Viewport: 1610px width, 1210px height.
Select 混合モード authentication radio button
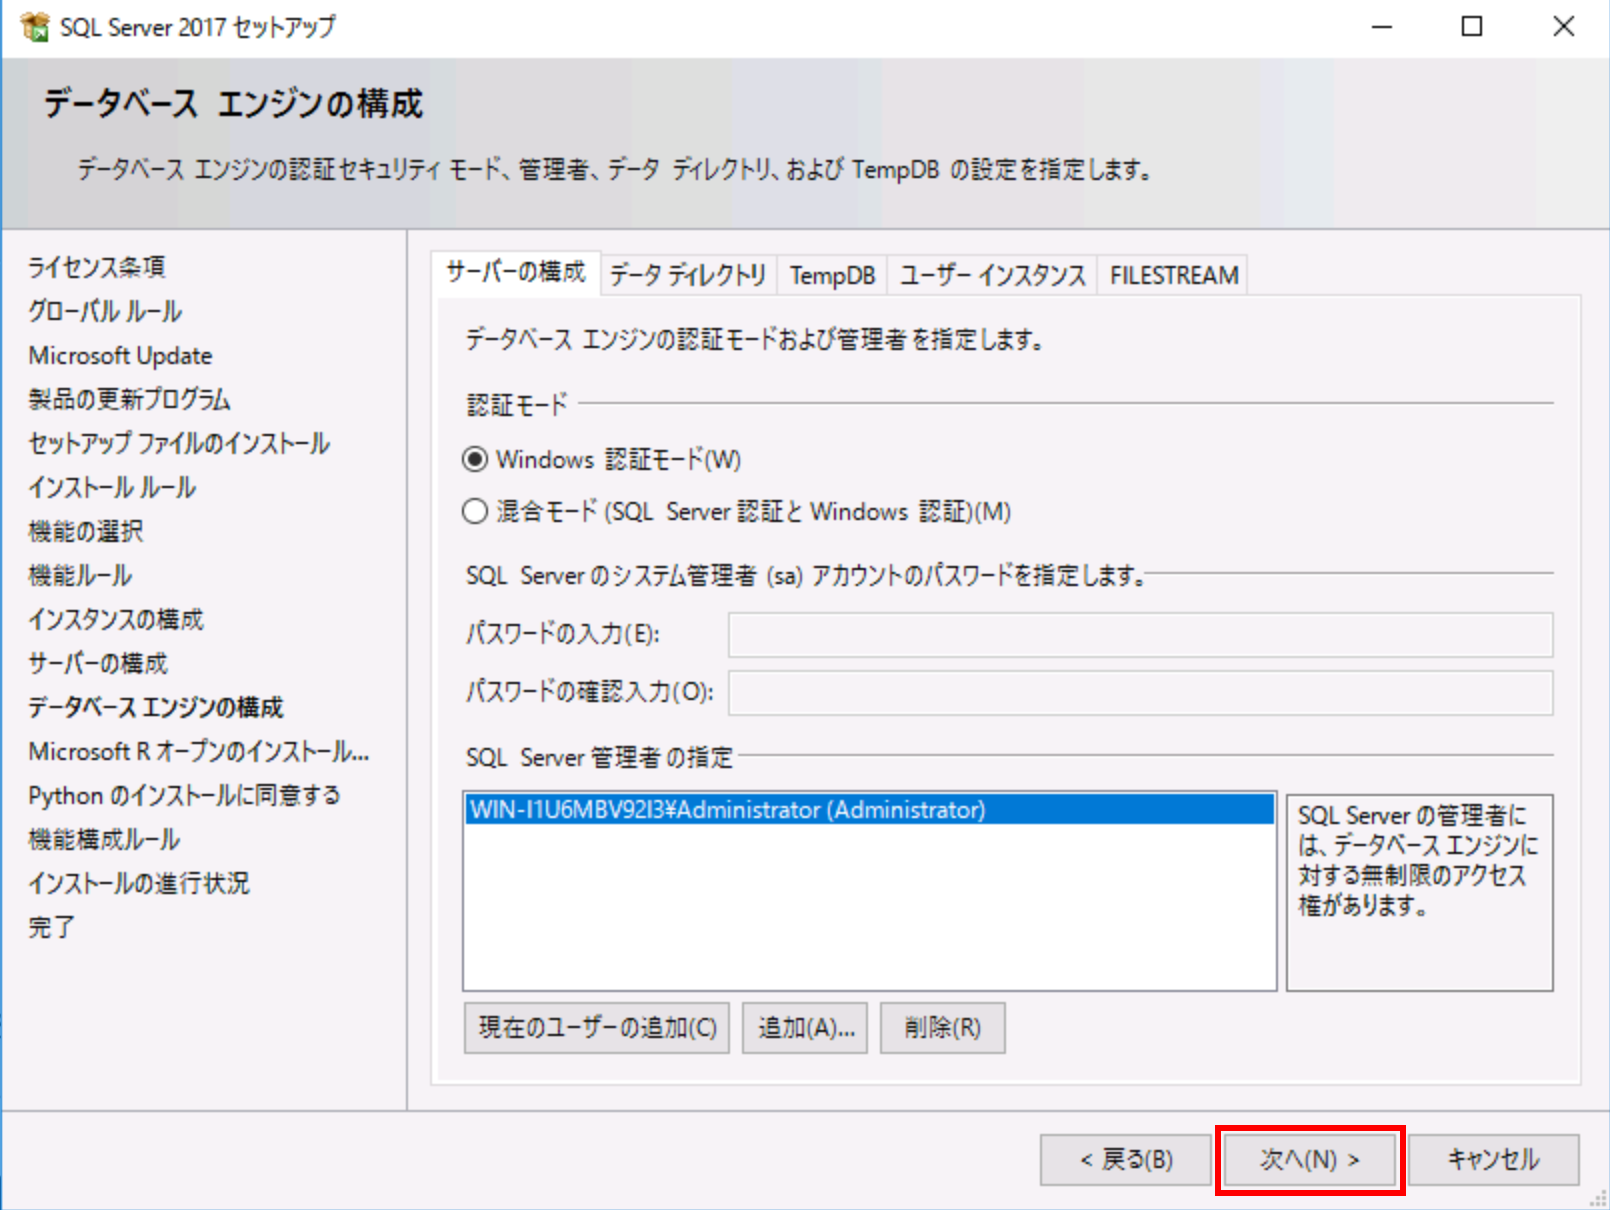pos(475,511)
